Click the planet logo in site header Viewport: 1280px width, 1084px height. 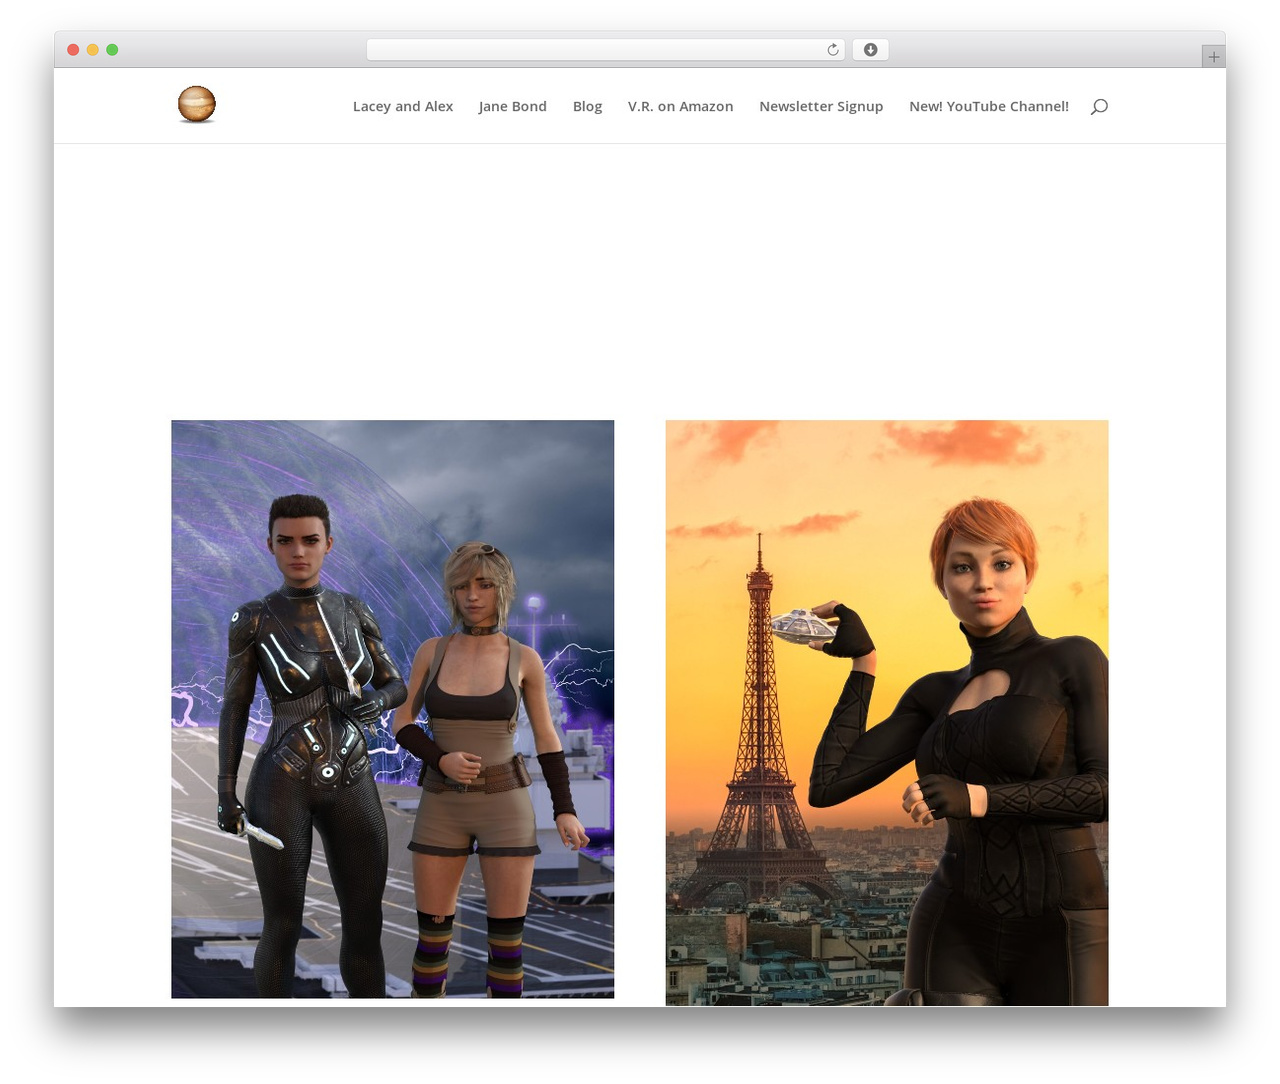pos(196,104)
